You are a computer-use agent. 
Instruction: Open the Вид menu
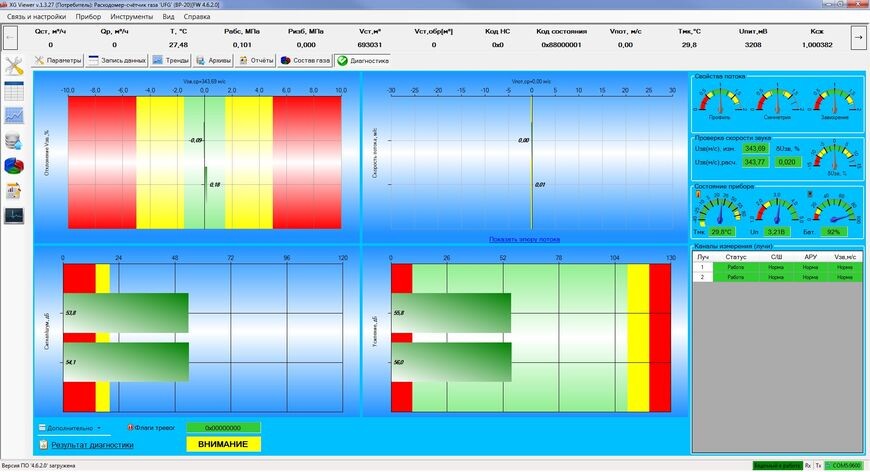[169, 17]
